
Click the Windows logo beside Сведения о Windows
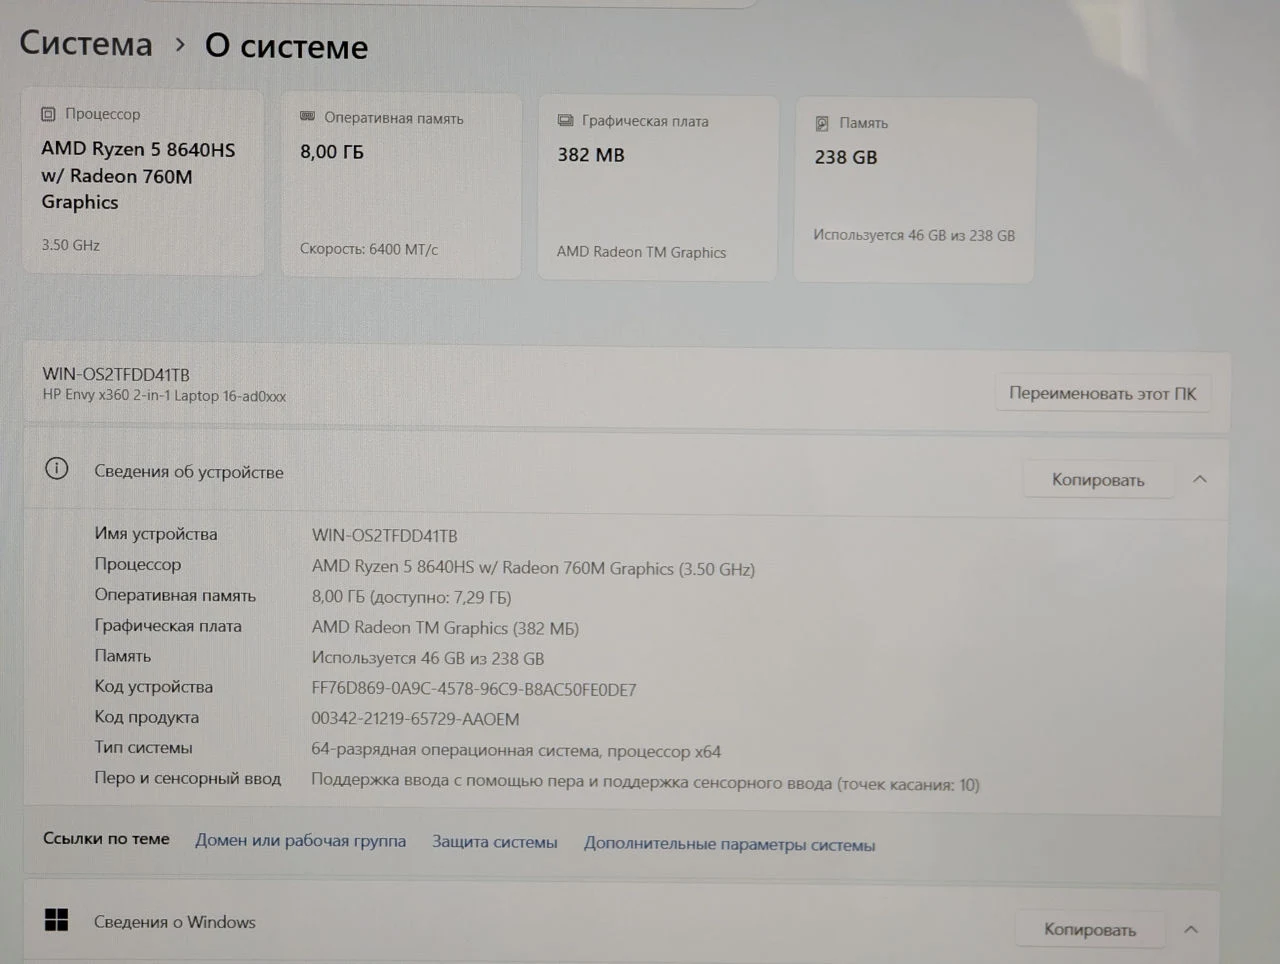pyautogui.click(x=57, y=920)
